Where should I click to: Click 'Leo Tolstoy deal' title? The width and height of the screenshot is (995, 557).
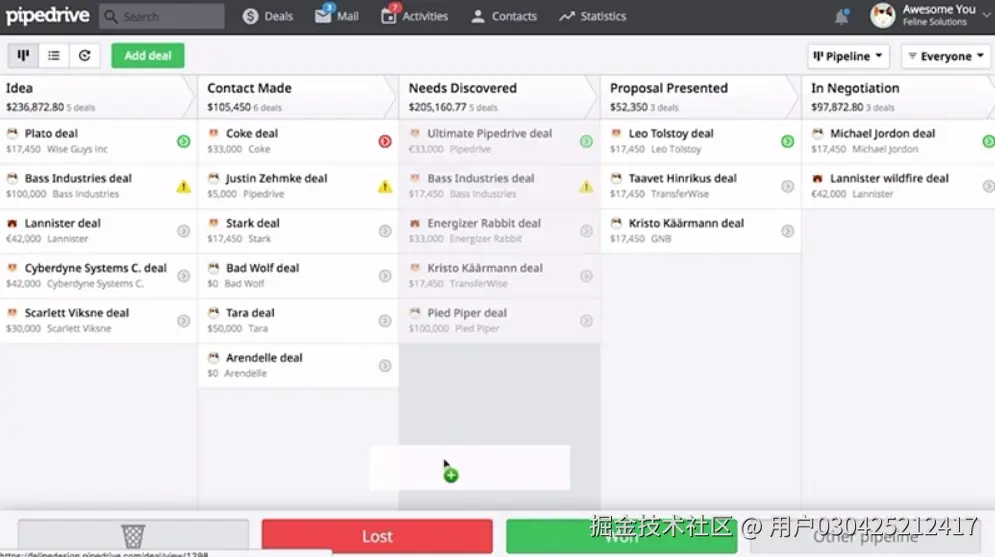pyautogui.click(x=671, y=133)
